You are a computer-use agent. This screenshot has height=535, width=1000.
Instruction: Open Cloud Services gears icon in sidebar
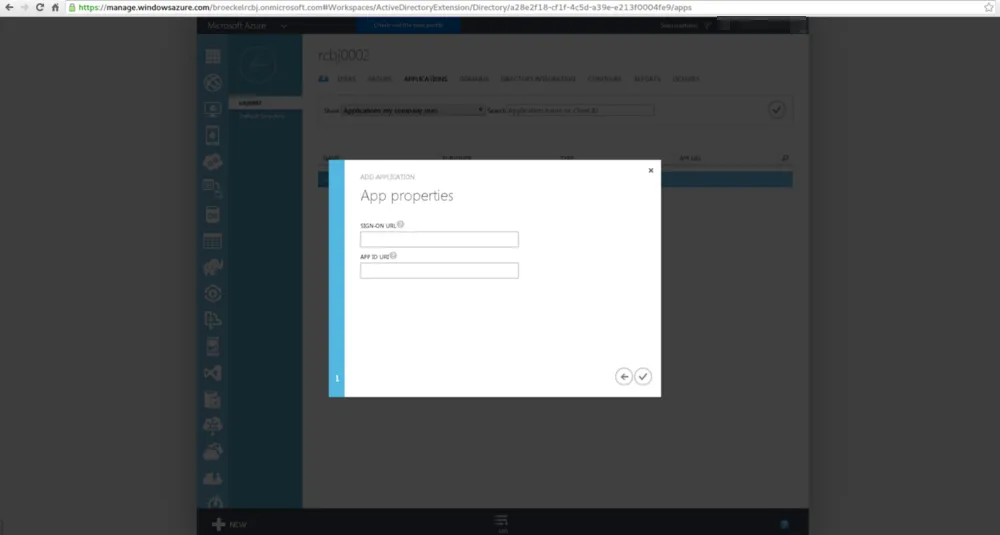coord(212,161)
